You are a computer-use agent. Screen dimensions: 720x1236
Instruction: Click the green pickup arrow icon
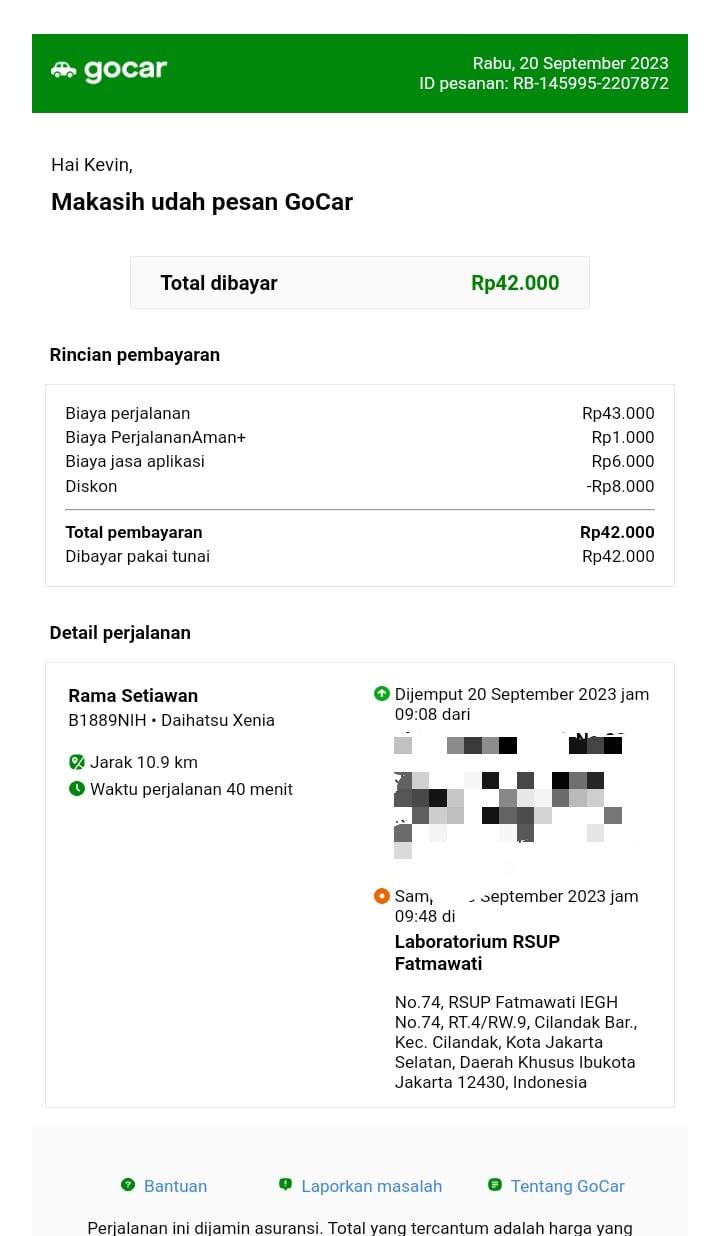click(381, 694)
